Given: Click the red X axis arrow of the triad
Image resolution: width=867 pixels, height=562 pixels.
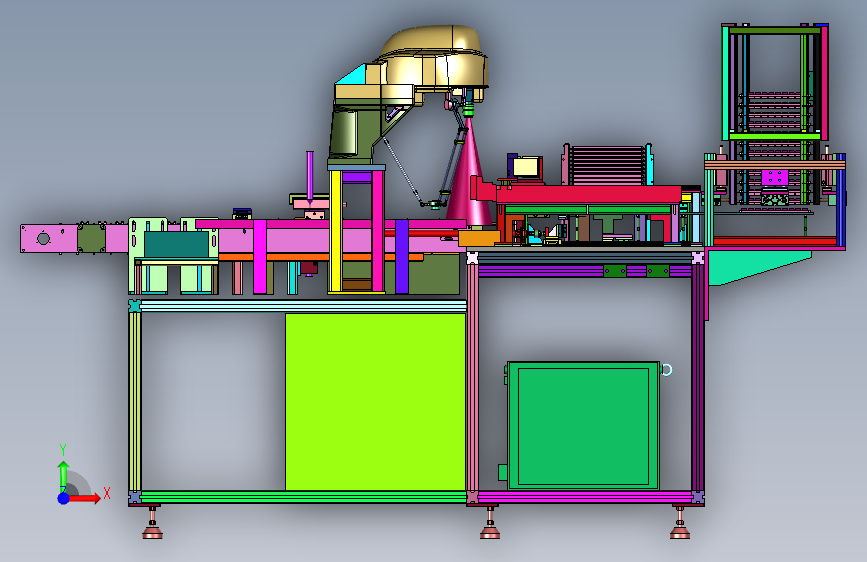Looking at the screenshot, I should coord(86,498).
